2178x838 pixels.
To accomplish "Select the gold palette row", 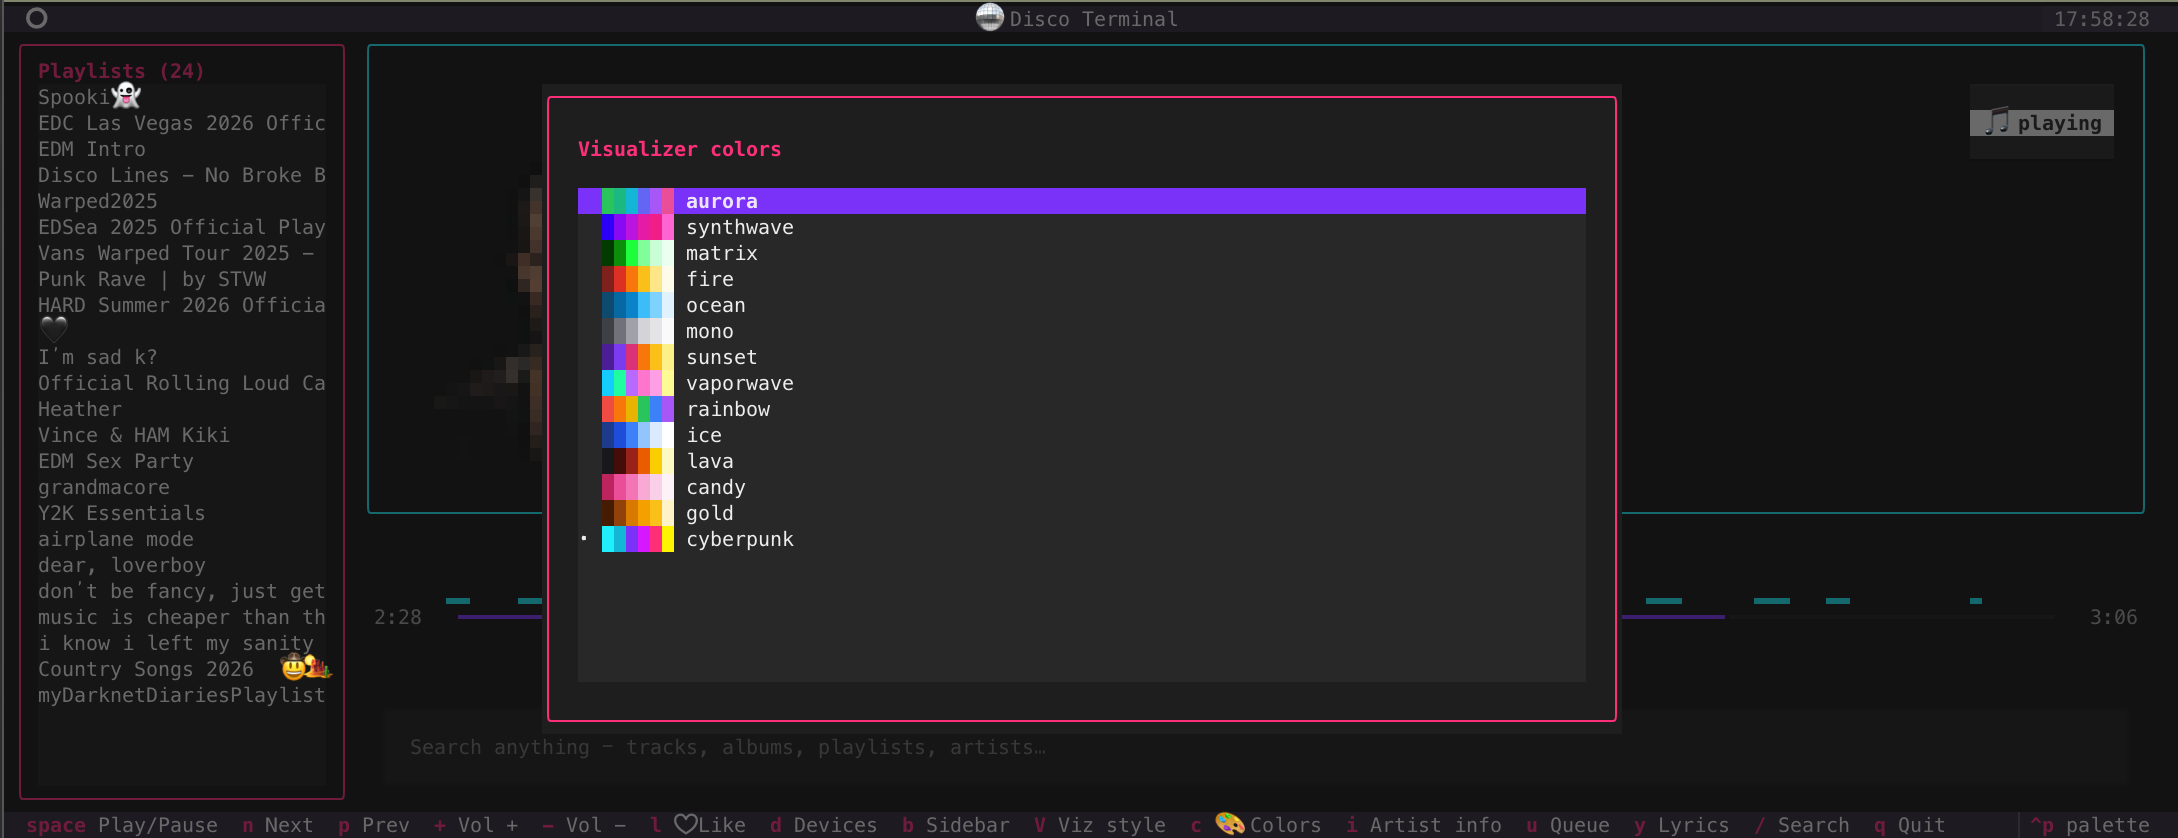I will click(1081, 513).
